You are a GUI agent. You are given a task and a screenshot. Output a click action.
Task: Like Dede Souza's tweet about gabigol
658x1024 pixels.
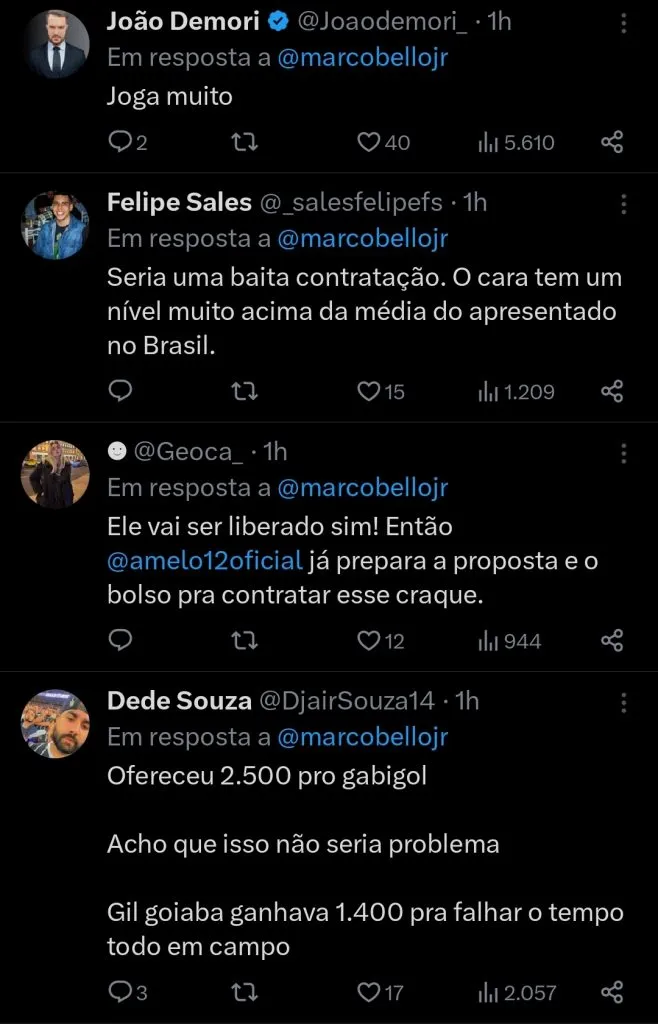(x=366, y=992)
